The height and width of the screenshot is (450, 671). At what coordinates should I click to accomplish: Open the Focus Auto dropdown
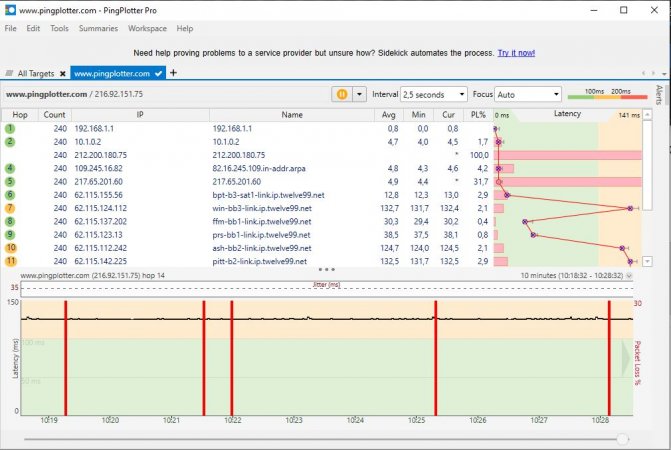click(528, 95)
